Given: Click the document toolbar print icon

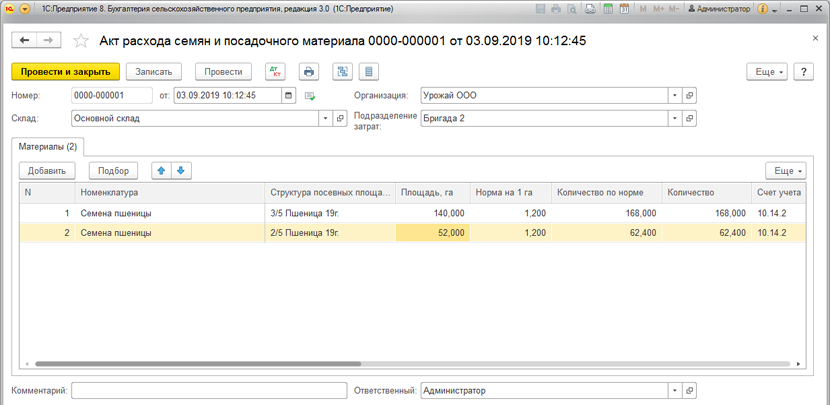Looking at the screenshot, I should coord(309,72).
